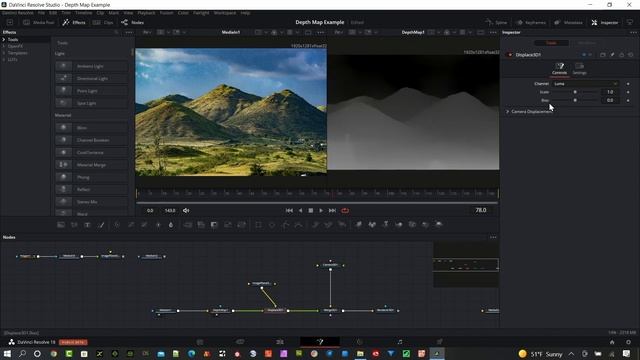
Task: Select the Spot Light tool
Action: click(91, 103)
